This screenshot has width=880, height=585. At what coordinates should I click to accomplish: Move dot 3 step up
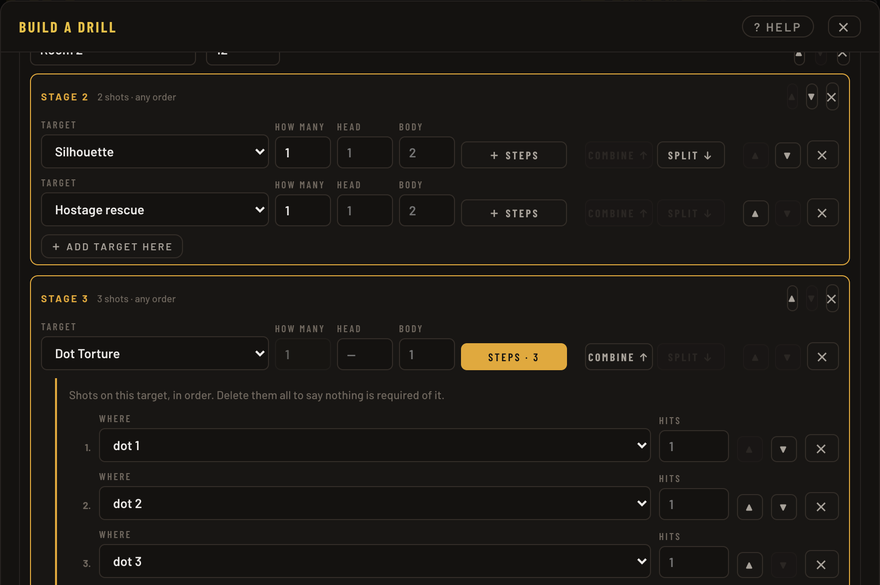tap(749, 564)
